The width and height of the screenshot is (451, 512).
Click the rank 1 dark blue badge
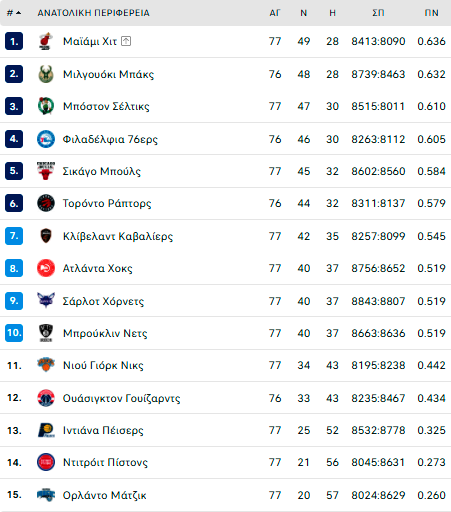pyautogui.click(x=14, y=41)
